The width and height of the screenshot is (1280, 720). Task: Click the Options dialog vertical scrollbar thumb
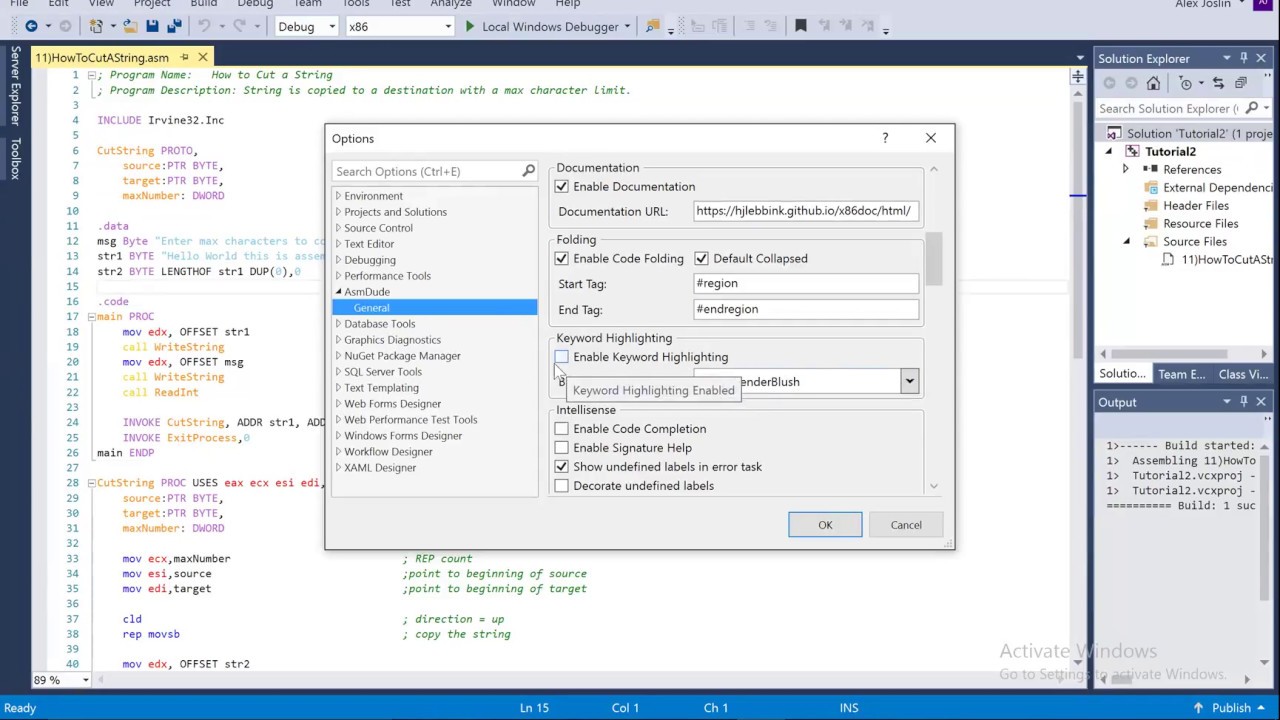[934, 259]
